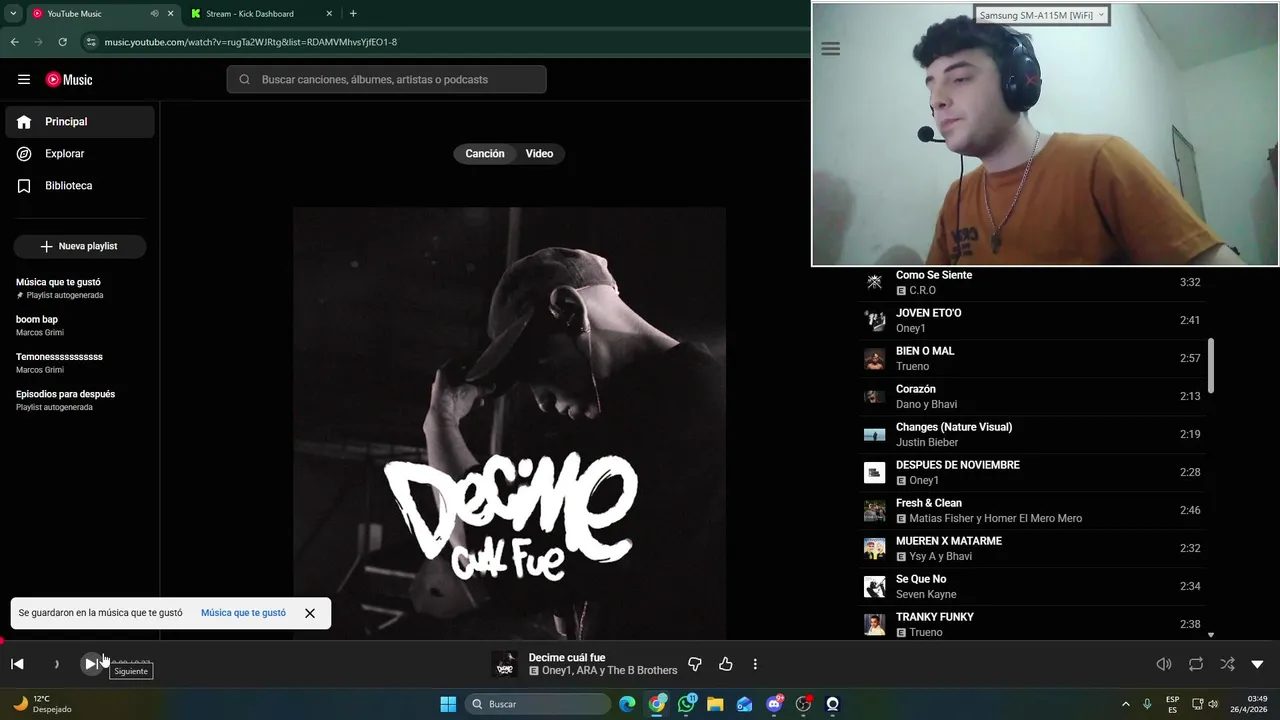
Task: Click the player bar song thumbnail
Action: [505, 664]
